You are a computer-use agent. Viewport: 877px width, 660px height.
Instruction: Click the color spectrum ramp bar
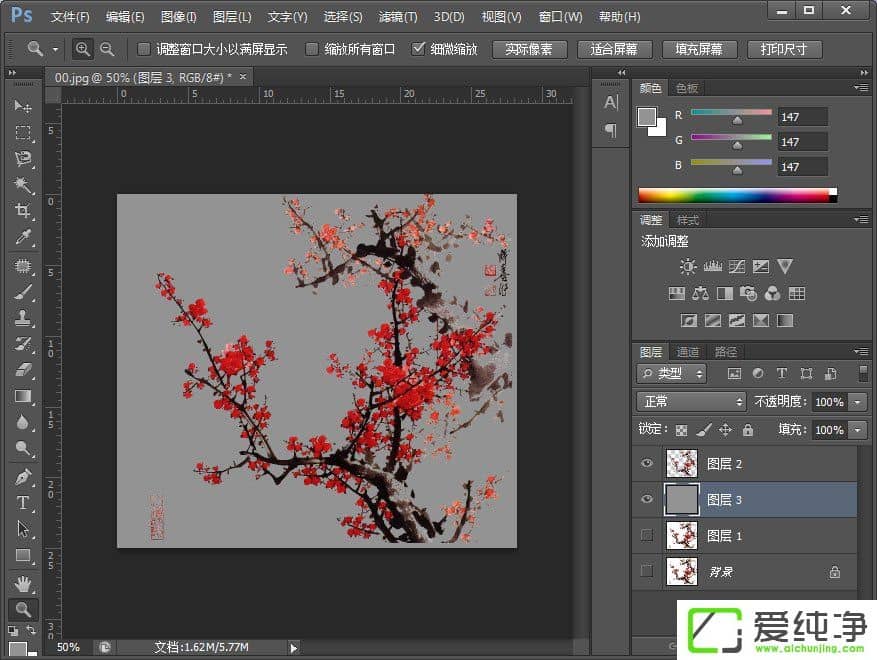tap(733, 195)
